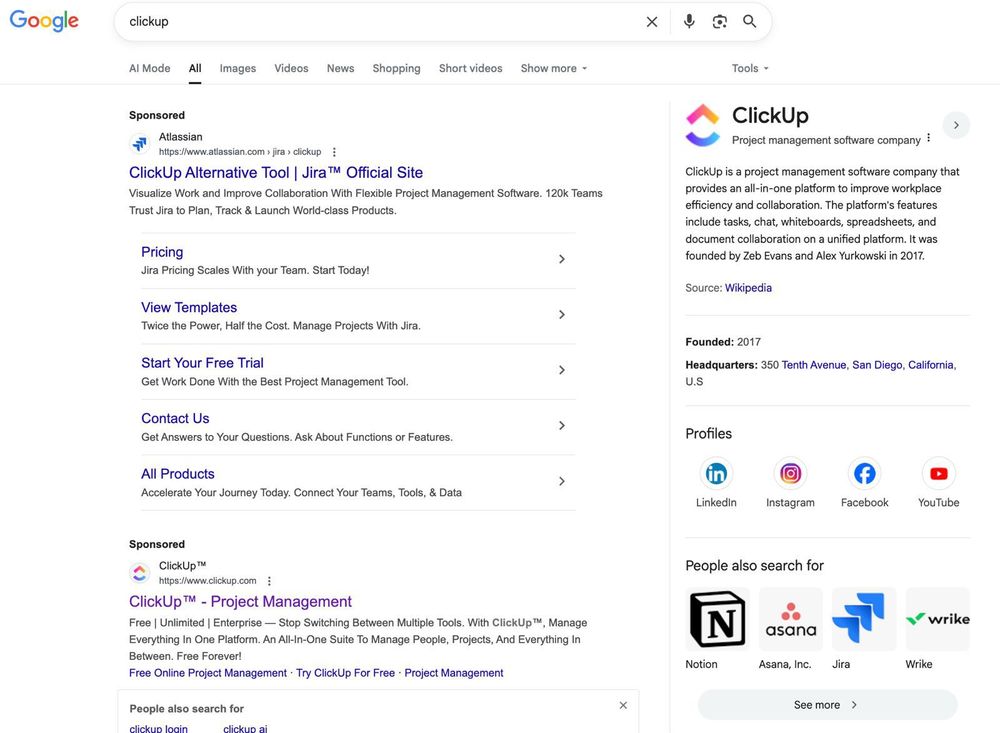This screenshot has height=733, width=1000.
Task: Expand the ClickUp knowledge panel arrow button
Action: pyautogui.click(x=956, y=125)
